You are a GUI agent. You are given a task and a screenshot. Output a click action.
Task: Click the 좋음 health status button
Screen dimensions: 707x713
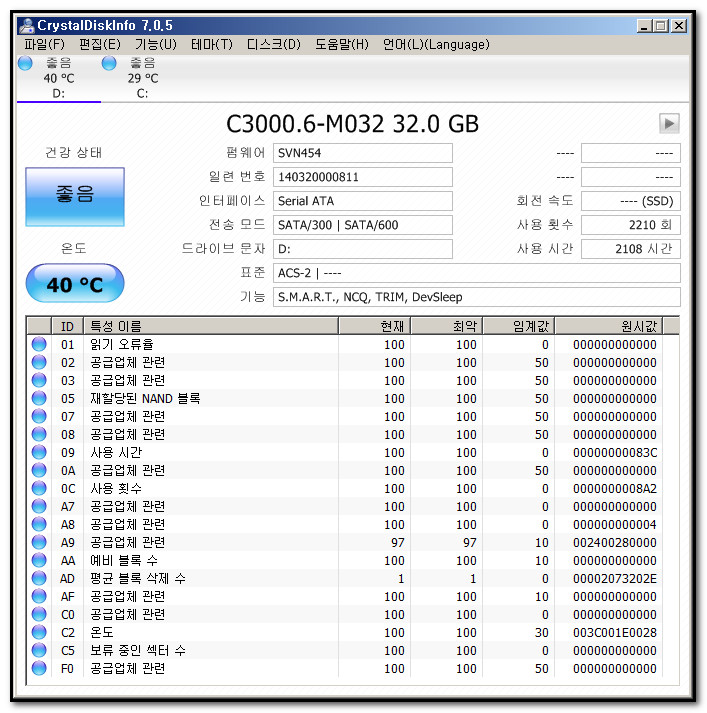coord(75,196)
